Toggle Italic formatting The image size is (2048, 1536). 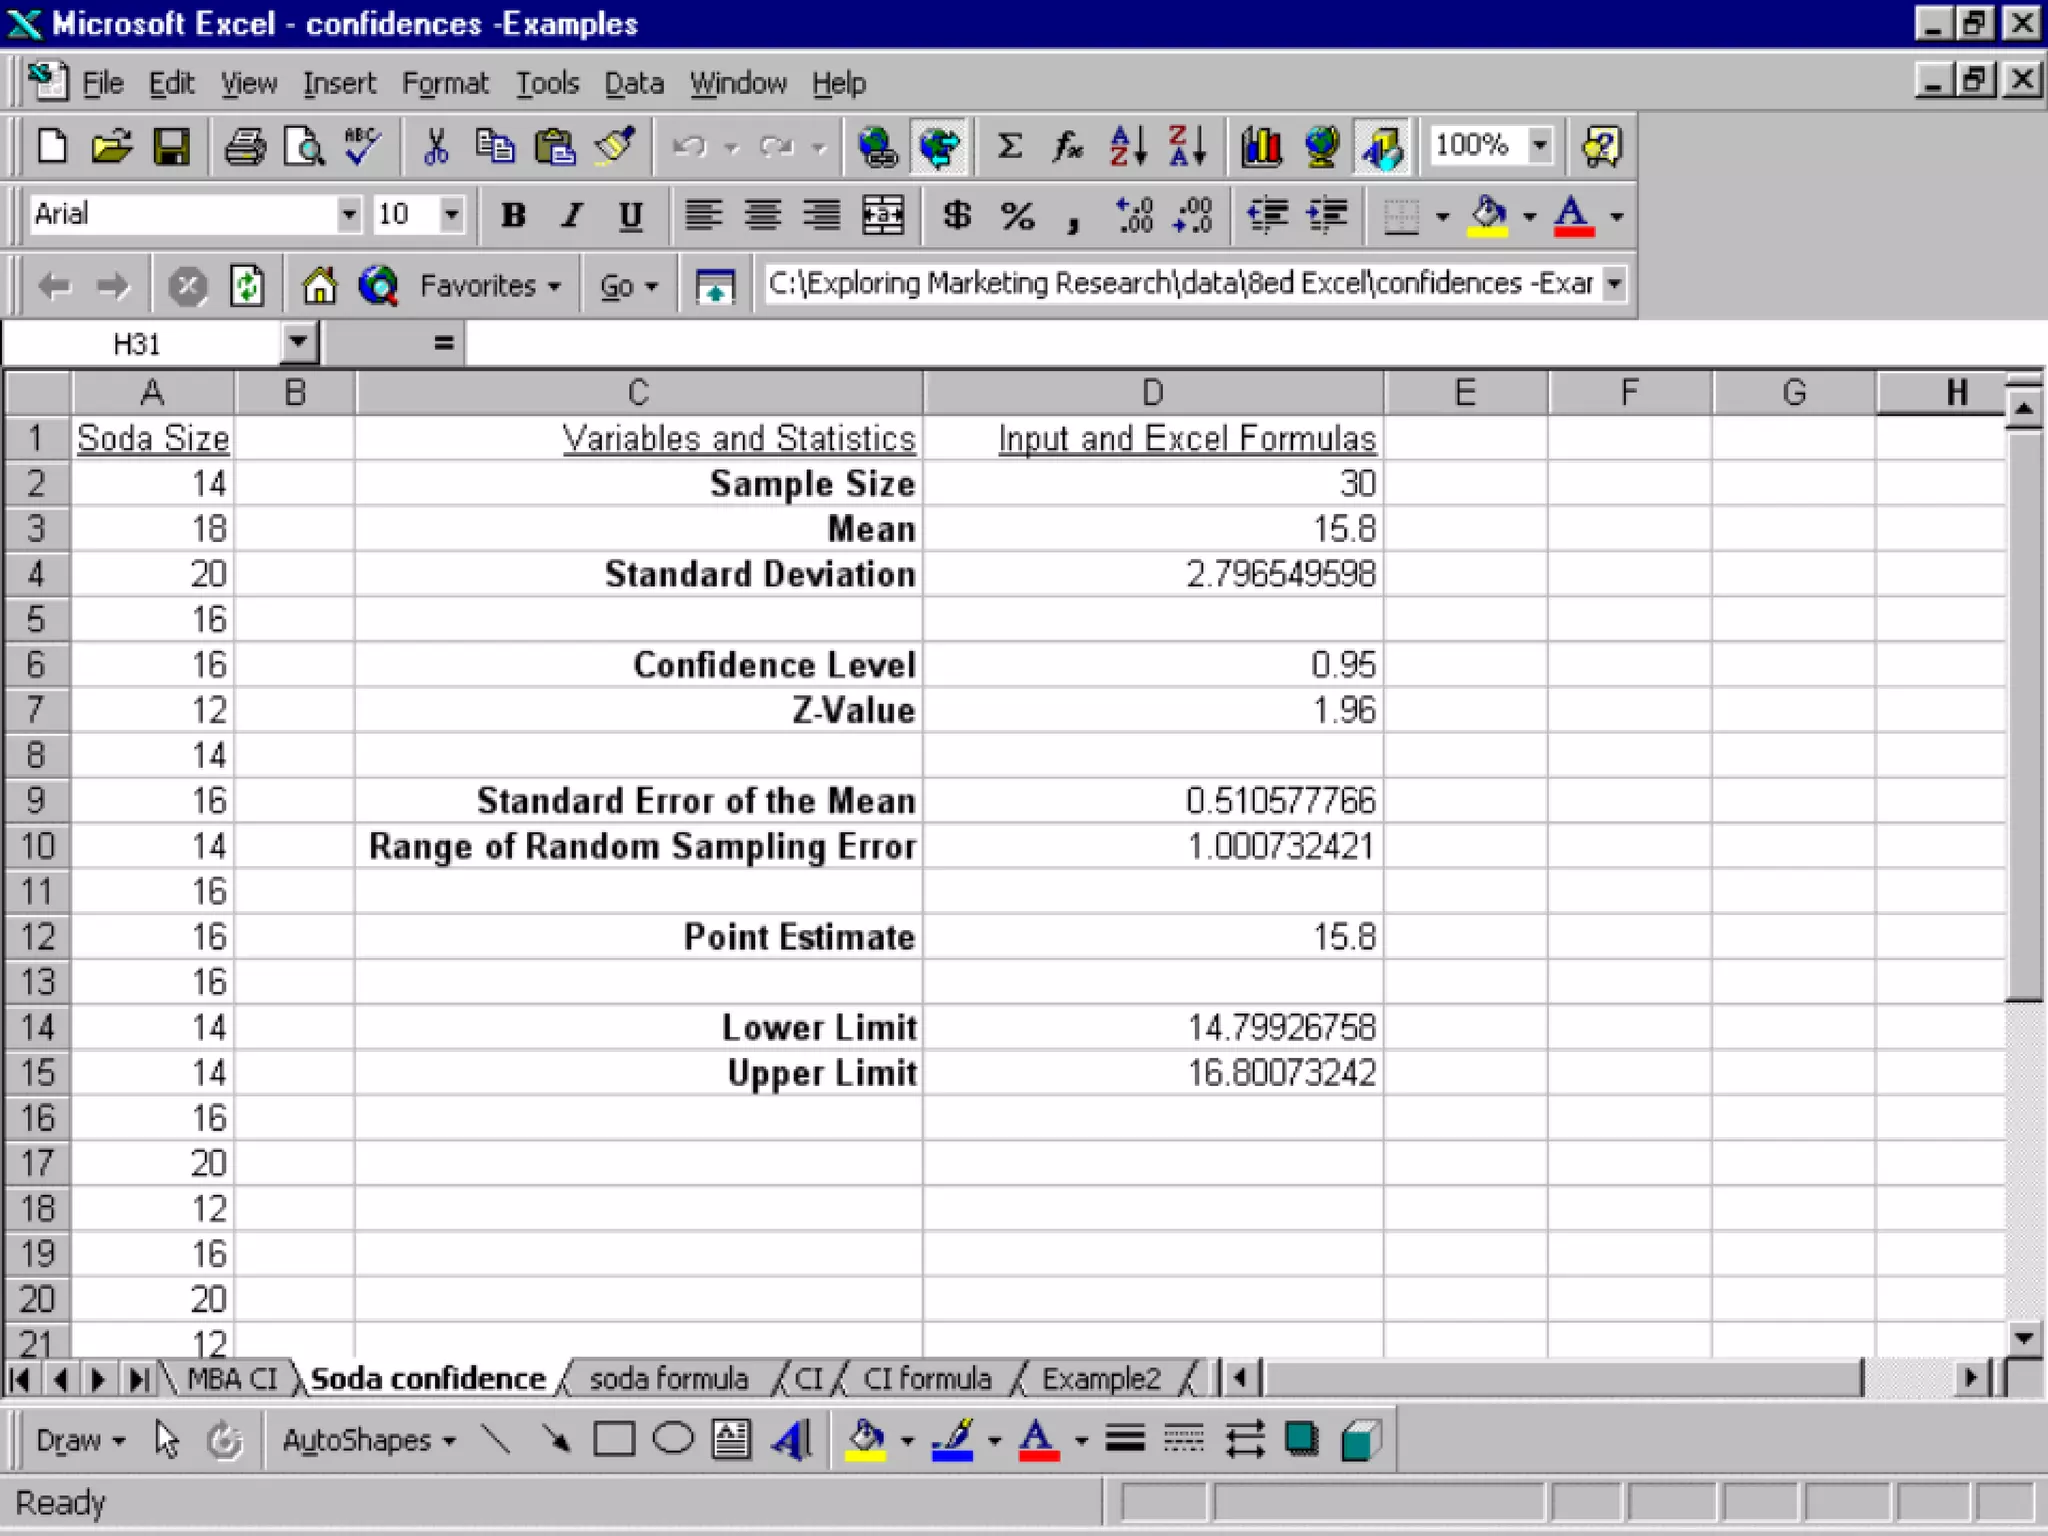click(571, 215)
